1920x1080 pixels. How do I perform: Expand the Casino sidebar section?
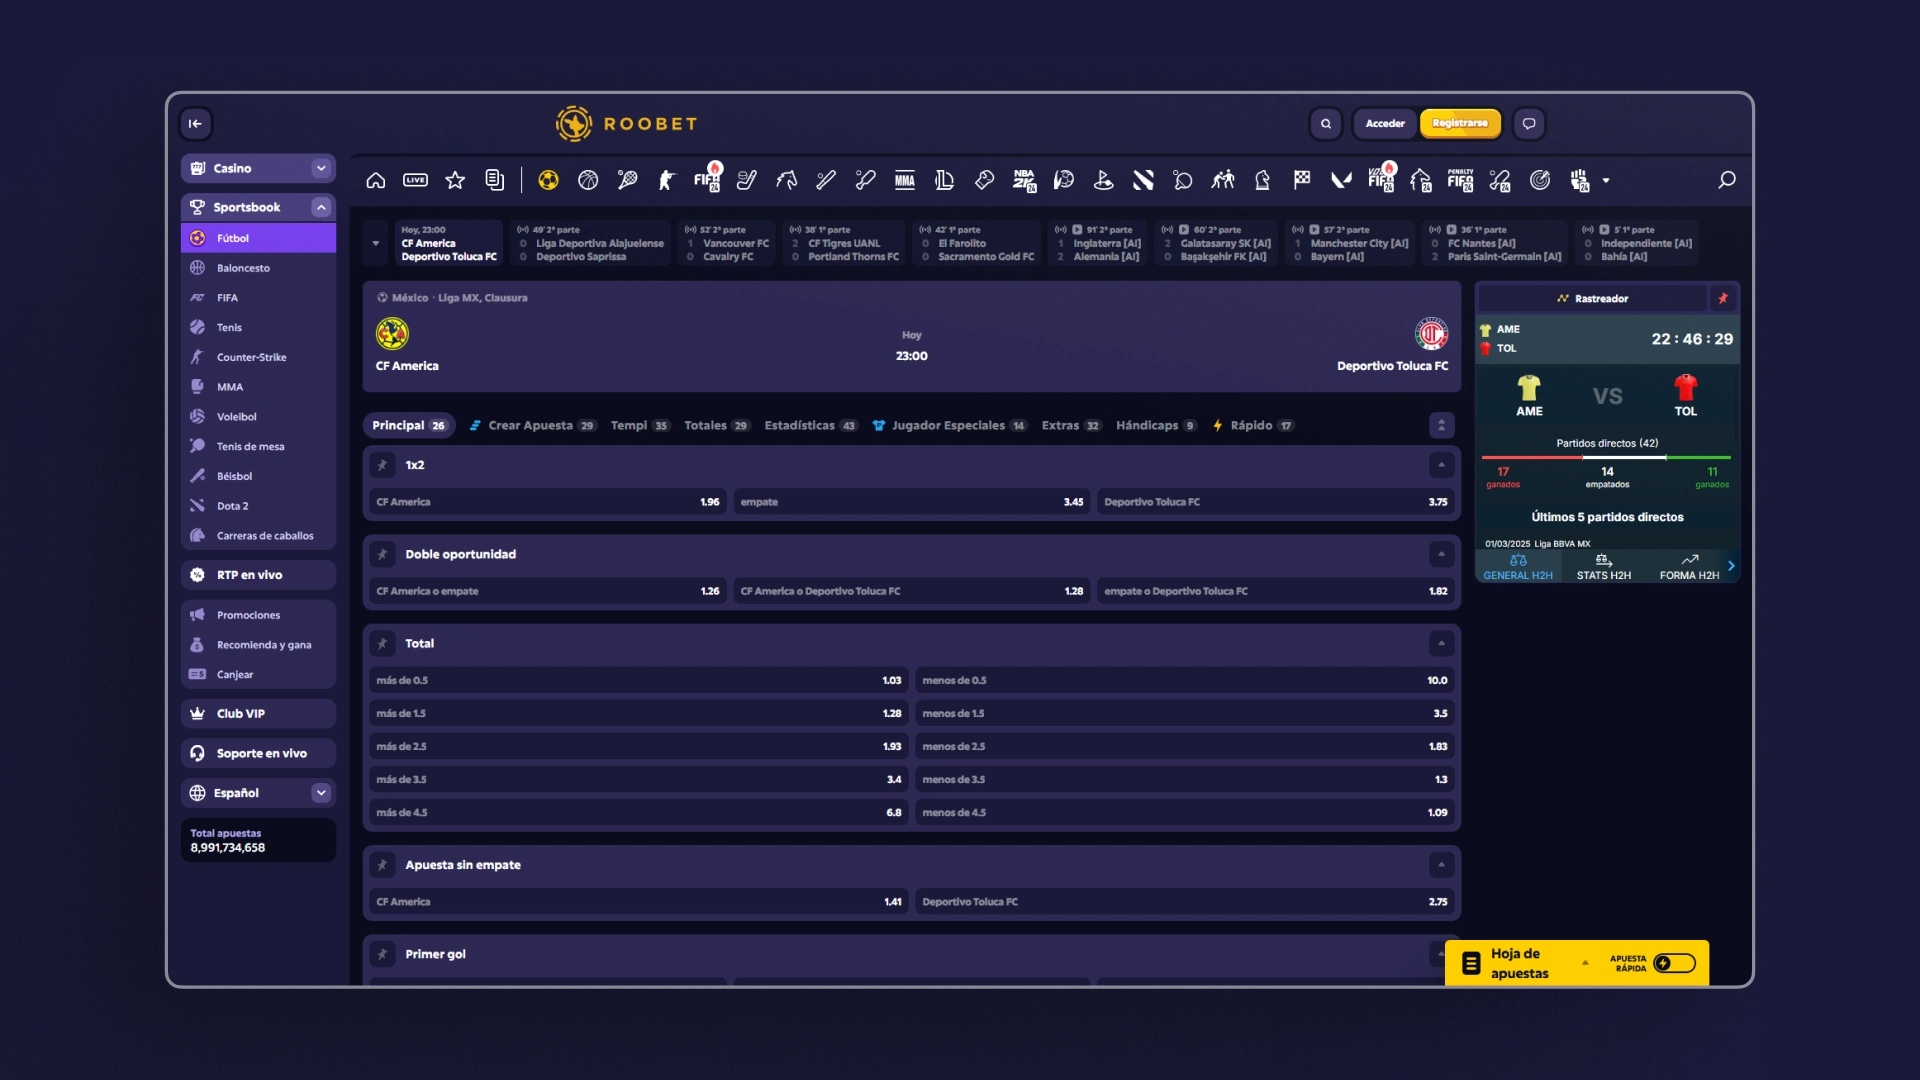[x=321, y=168]
